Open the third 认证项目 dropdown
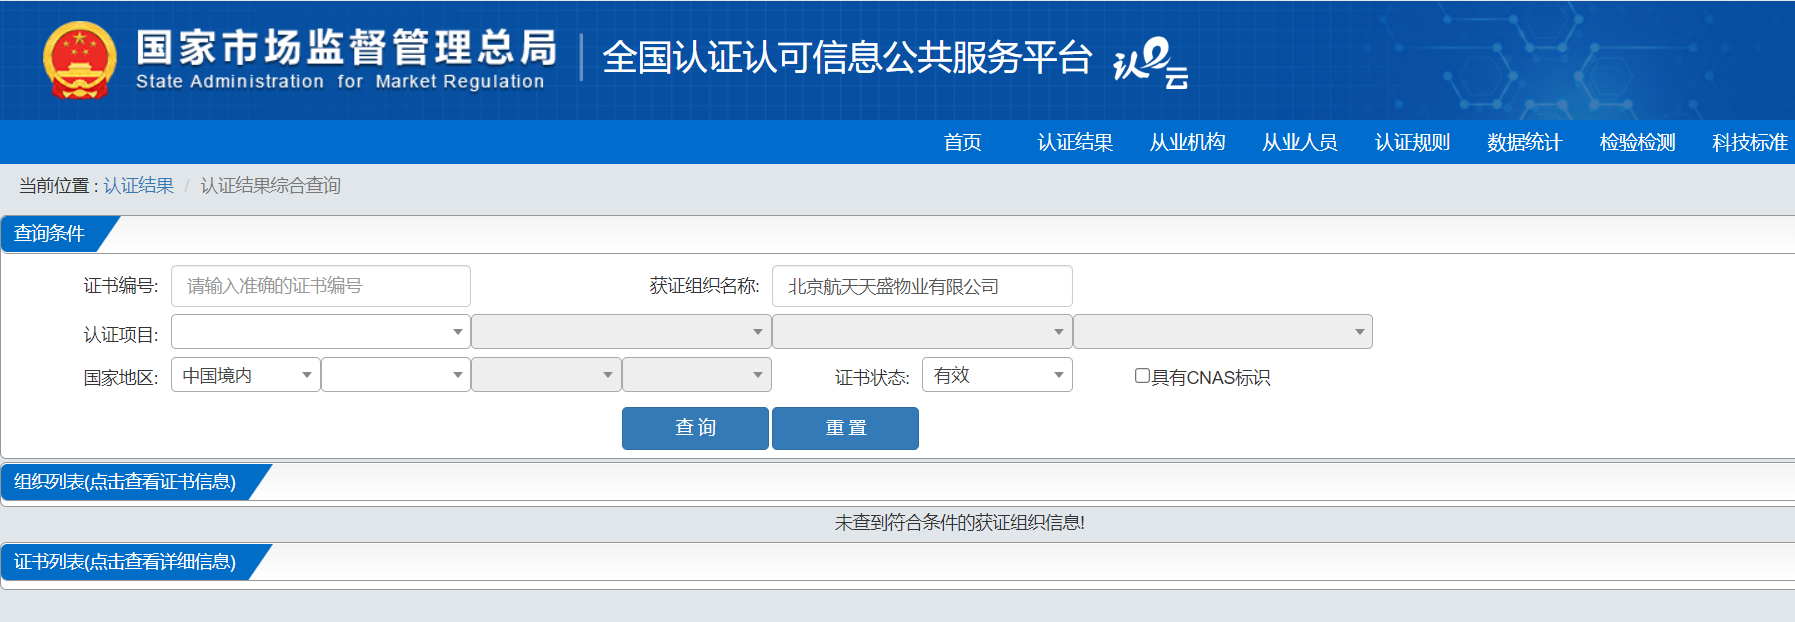1795x622 pixels. pos(922,332)
